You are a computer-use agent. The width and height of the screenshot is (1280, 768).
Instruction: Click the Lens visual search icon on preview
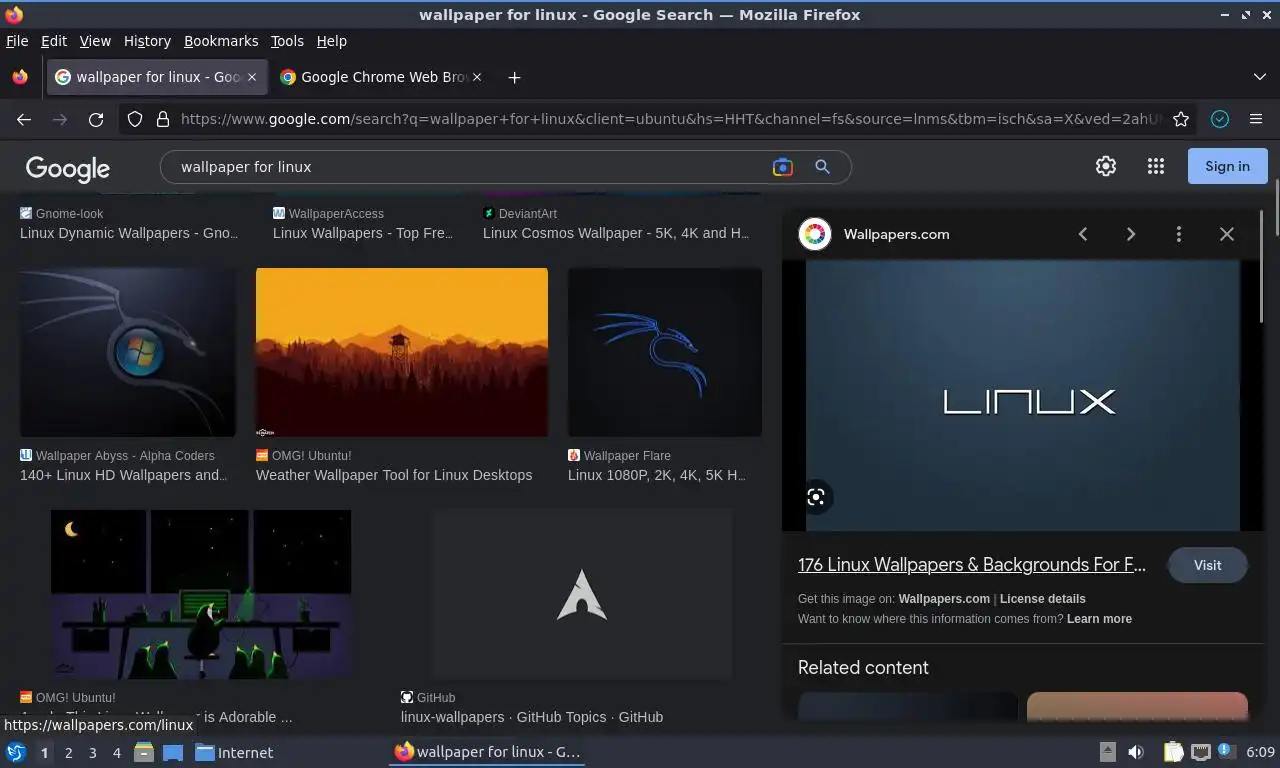pyautogui.click(x=816, y=497)
